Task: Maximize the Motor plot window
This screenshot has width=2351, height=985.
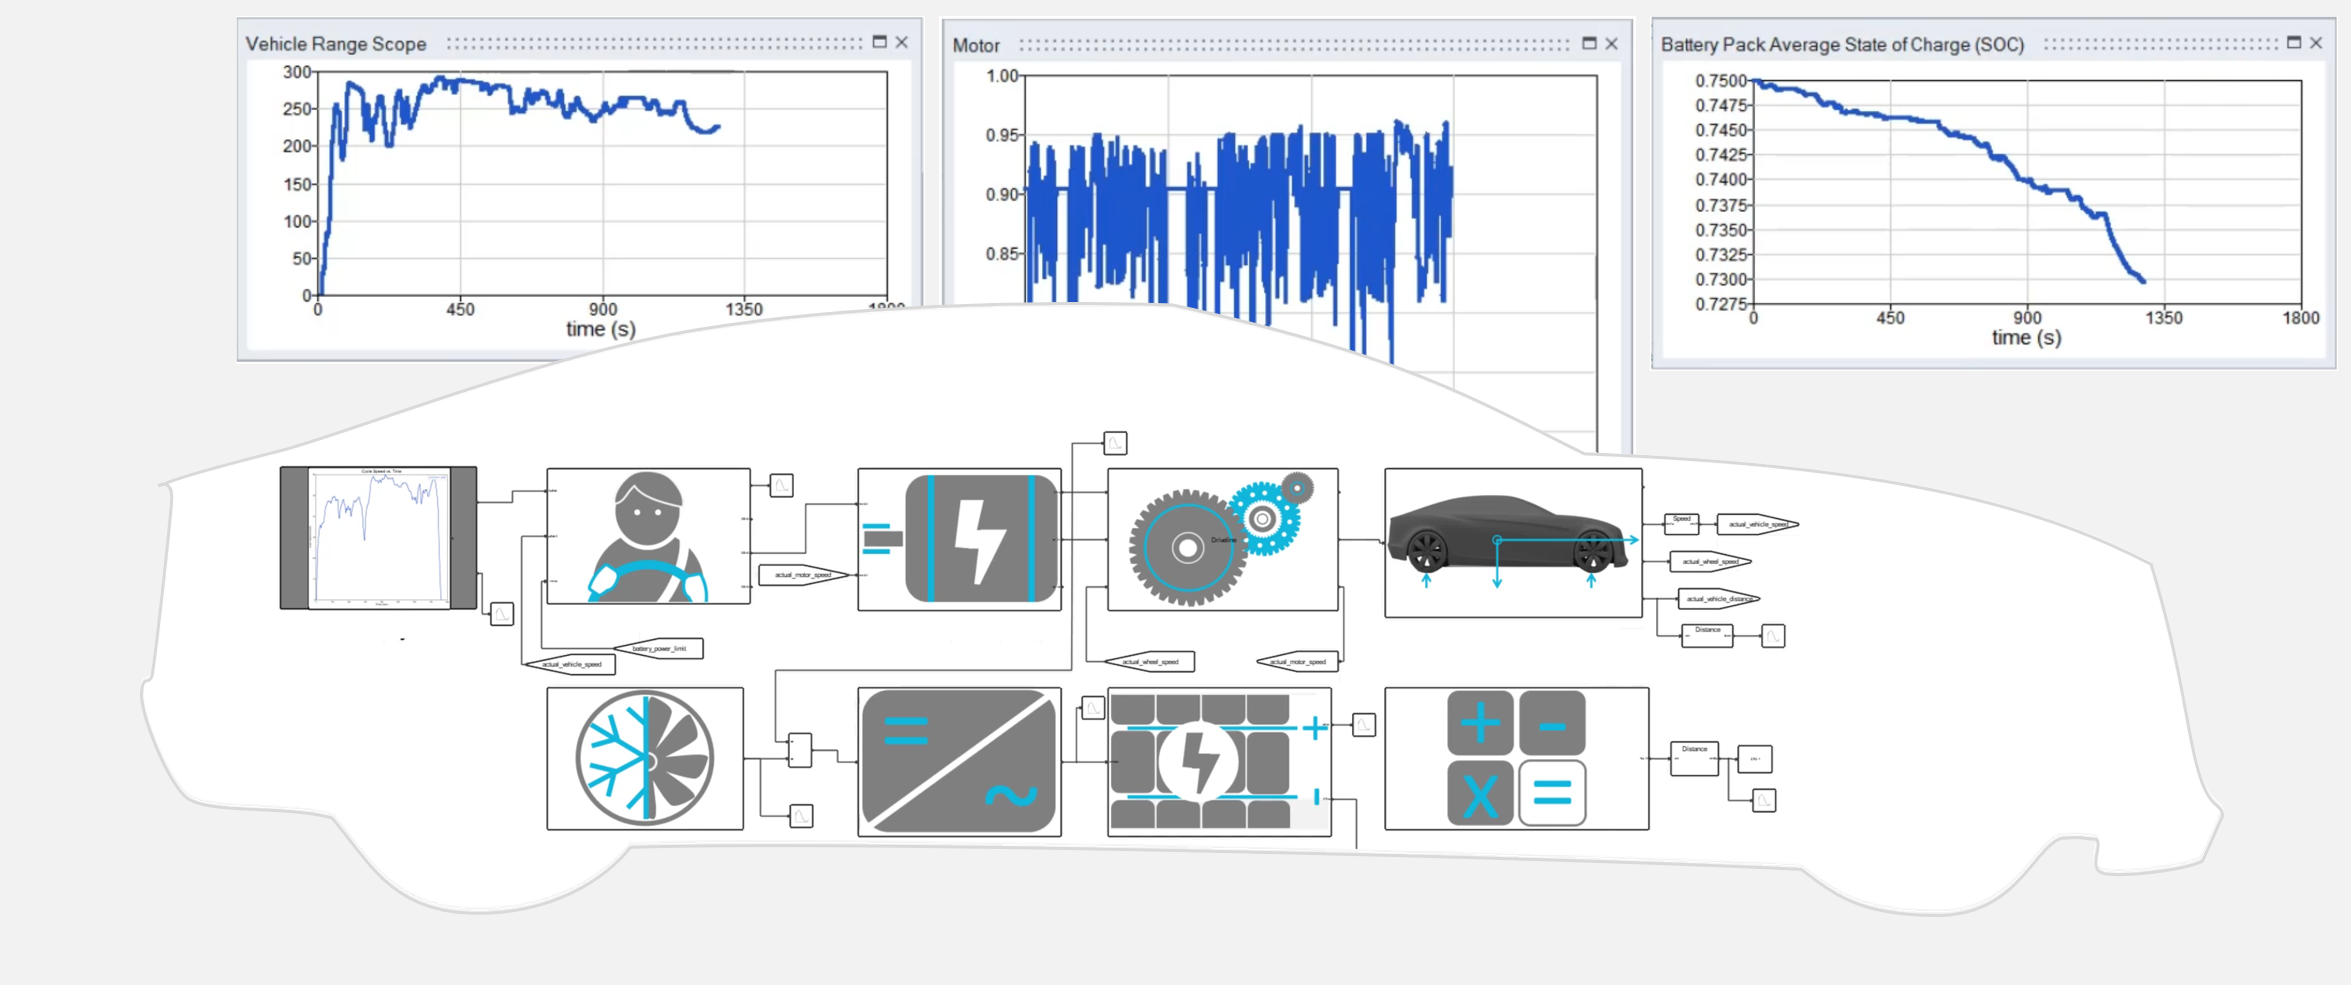Action: pos(1589,44)
